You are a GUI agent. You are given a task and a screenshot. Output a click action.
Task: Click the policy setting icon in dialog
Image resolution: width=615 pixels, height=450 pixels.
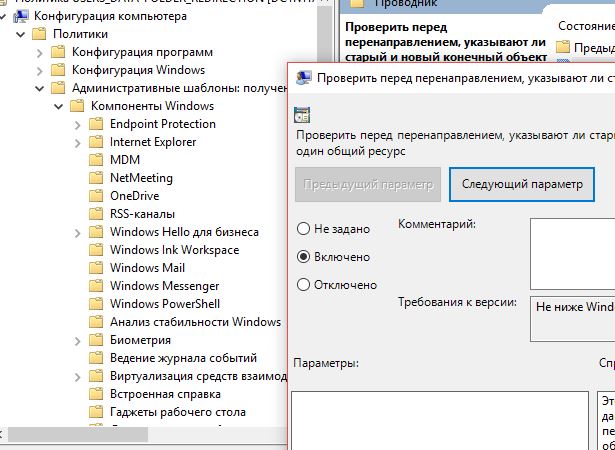click(302, 115)
